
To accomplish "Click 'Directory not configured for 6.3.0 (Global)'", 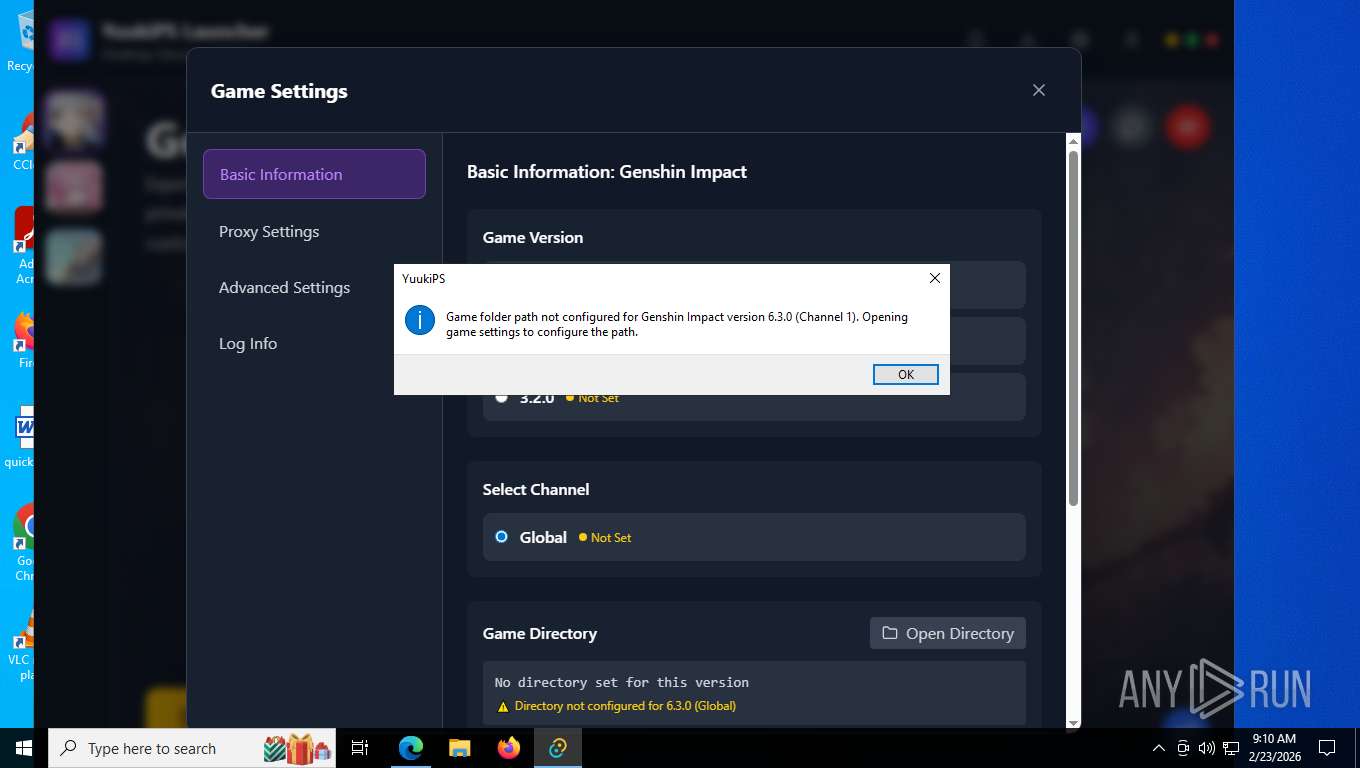I will point(625,706).
